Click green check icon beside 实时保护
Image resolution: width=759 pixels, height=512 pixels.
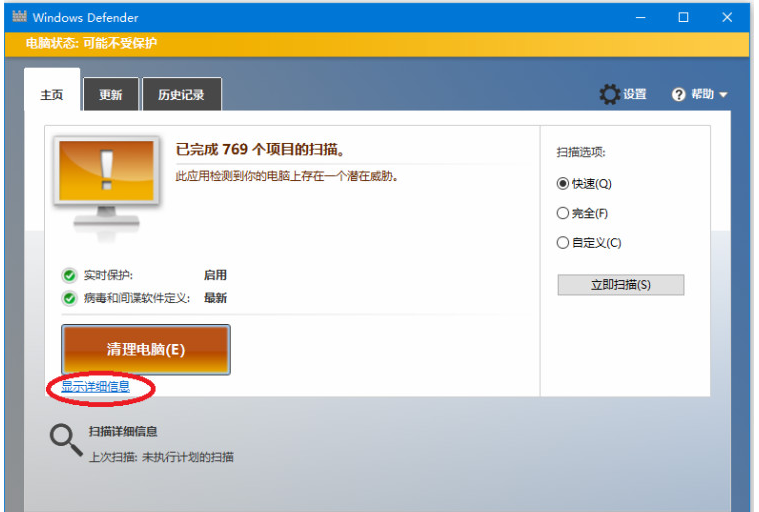(x=69, y=275)
